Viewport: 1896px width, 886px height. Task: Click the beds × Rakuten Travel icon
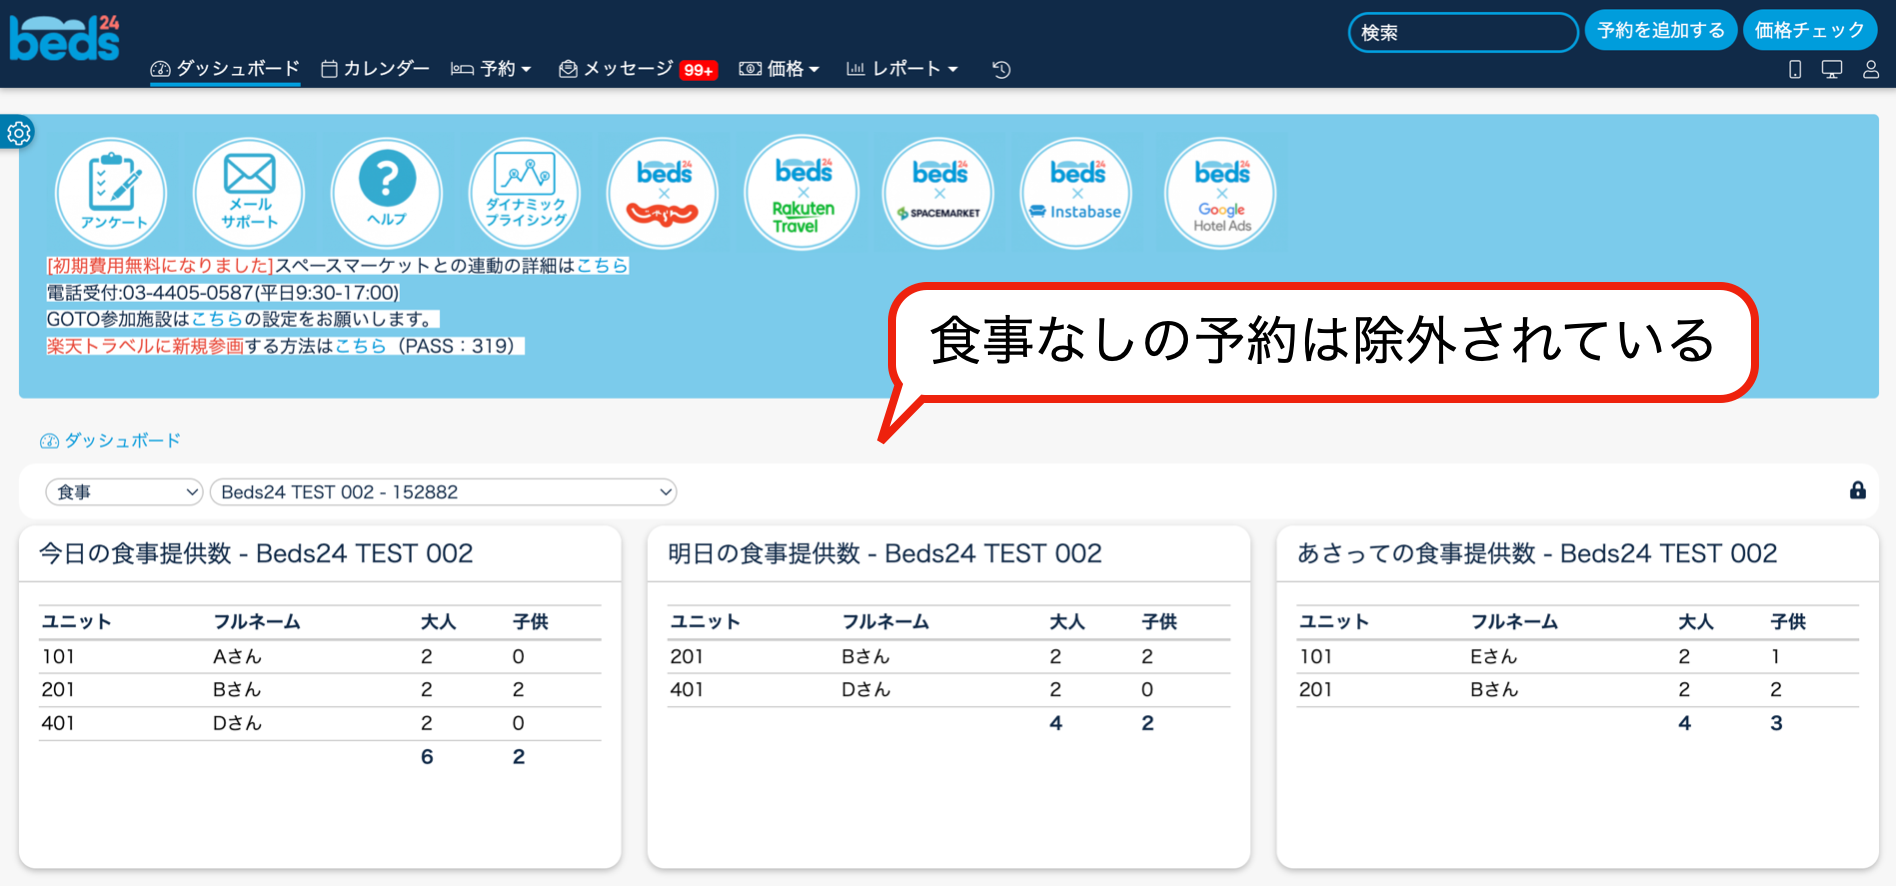[x=802, y=192]
